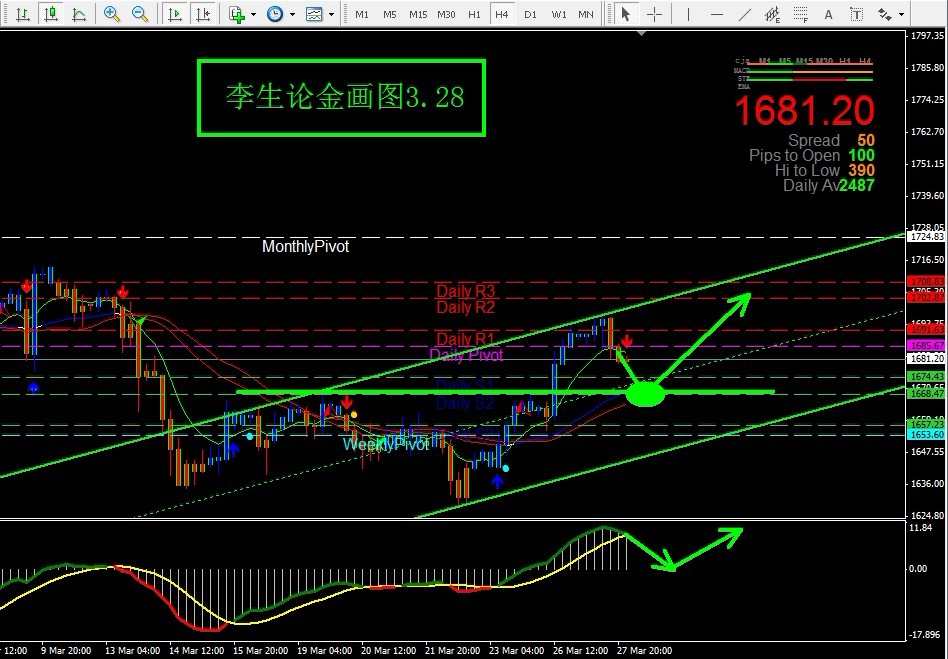The width and height of the screenshot is (948, 659).
Task: Select the trendline drawing tool
Action: [x=743, y=14]
